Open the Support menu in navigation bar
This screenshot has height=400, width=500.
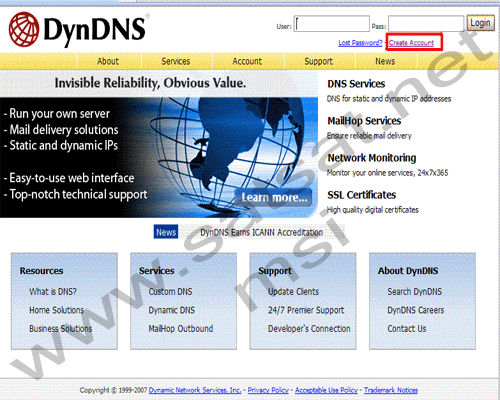(318, 61)
